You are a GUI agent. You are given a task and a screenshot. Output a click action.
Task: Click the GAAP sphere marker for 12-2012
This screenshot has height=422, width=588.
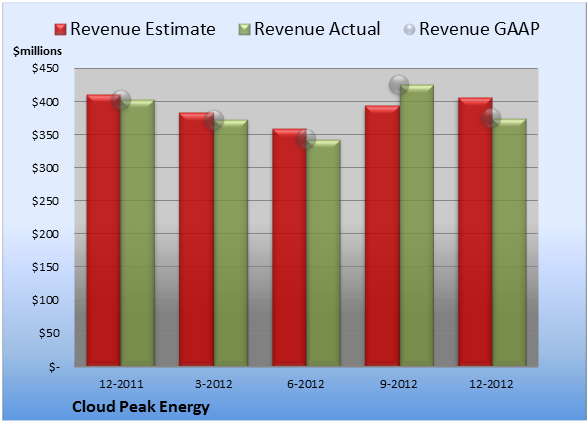[x=491, y=118]
